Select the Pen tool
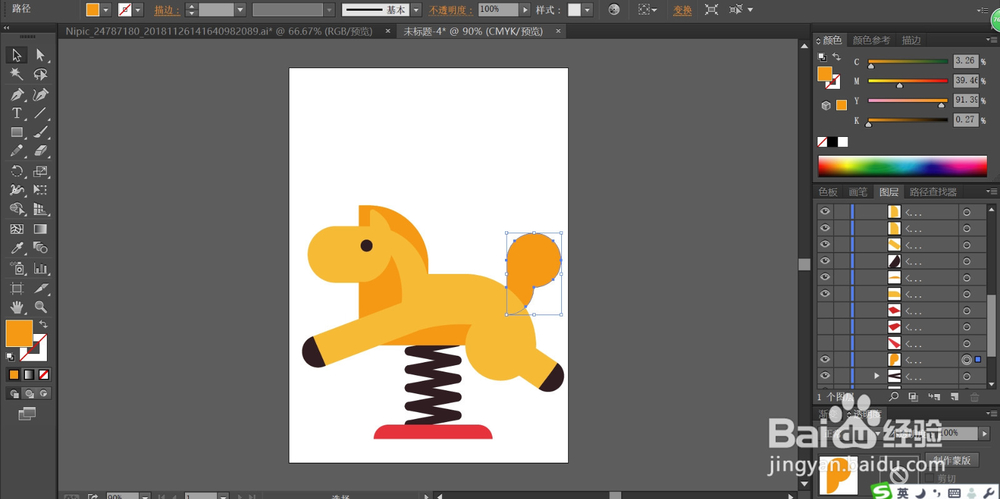The width and height of the screenshot is (1000, 499). (17, 94)
